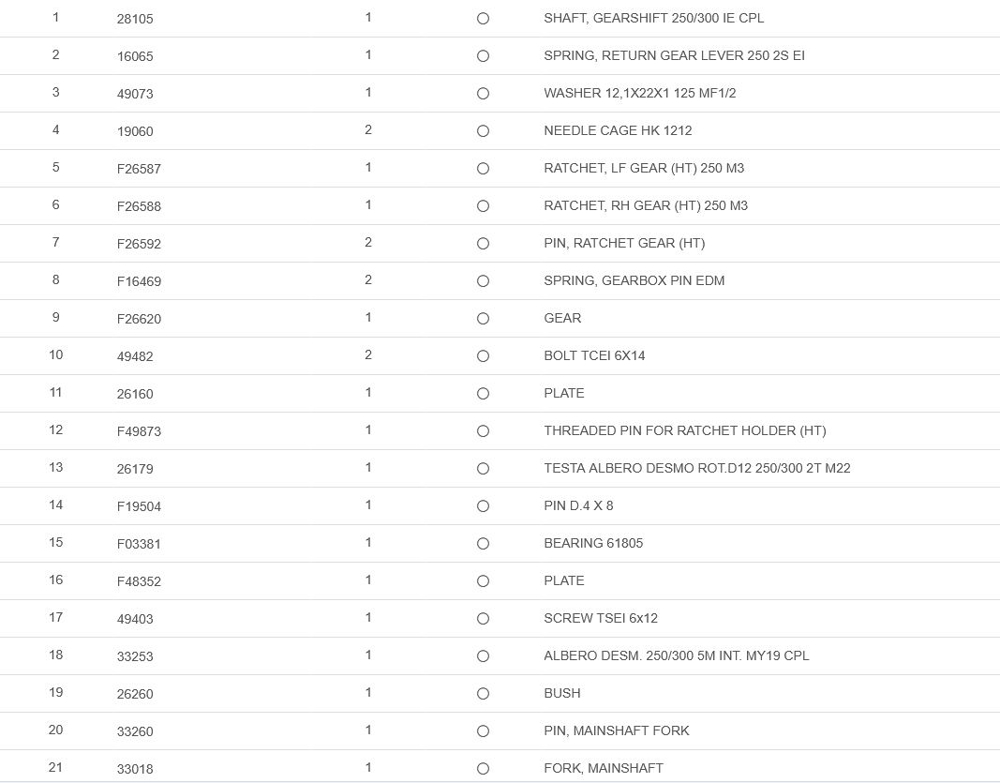Viewport: 1000px width, 783px height.
Task: Select the circle beside the GEAR part F26620
Action: tap(483, 319)
